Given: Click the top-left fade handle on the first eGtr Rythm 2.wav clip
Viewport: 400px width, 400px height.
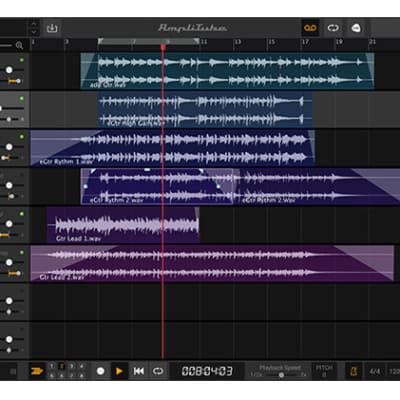Looking at the screenshot, I should (93, 170).
